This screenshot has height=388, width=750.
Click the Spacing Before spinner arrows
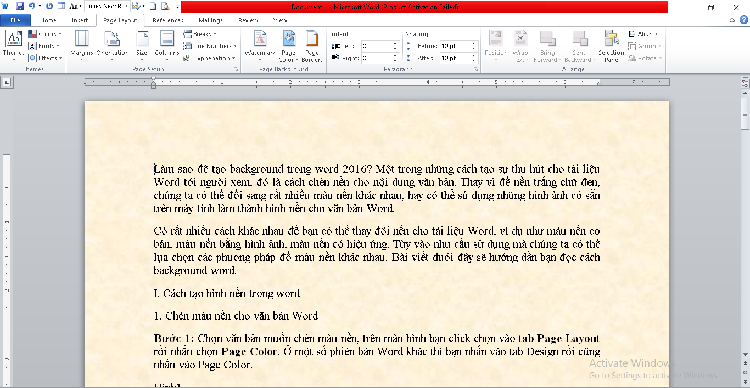click(474, 46)
